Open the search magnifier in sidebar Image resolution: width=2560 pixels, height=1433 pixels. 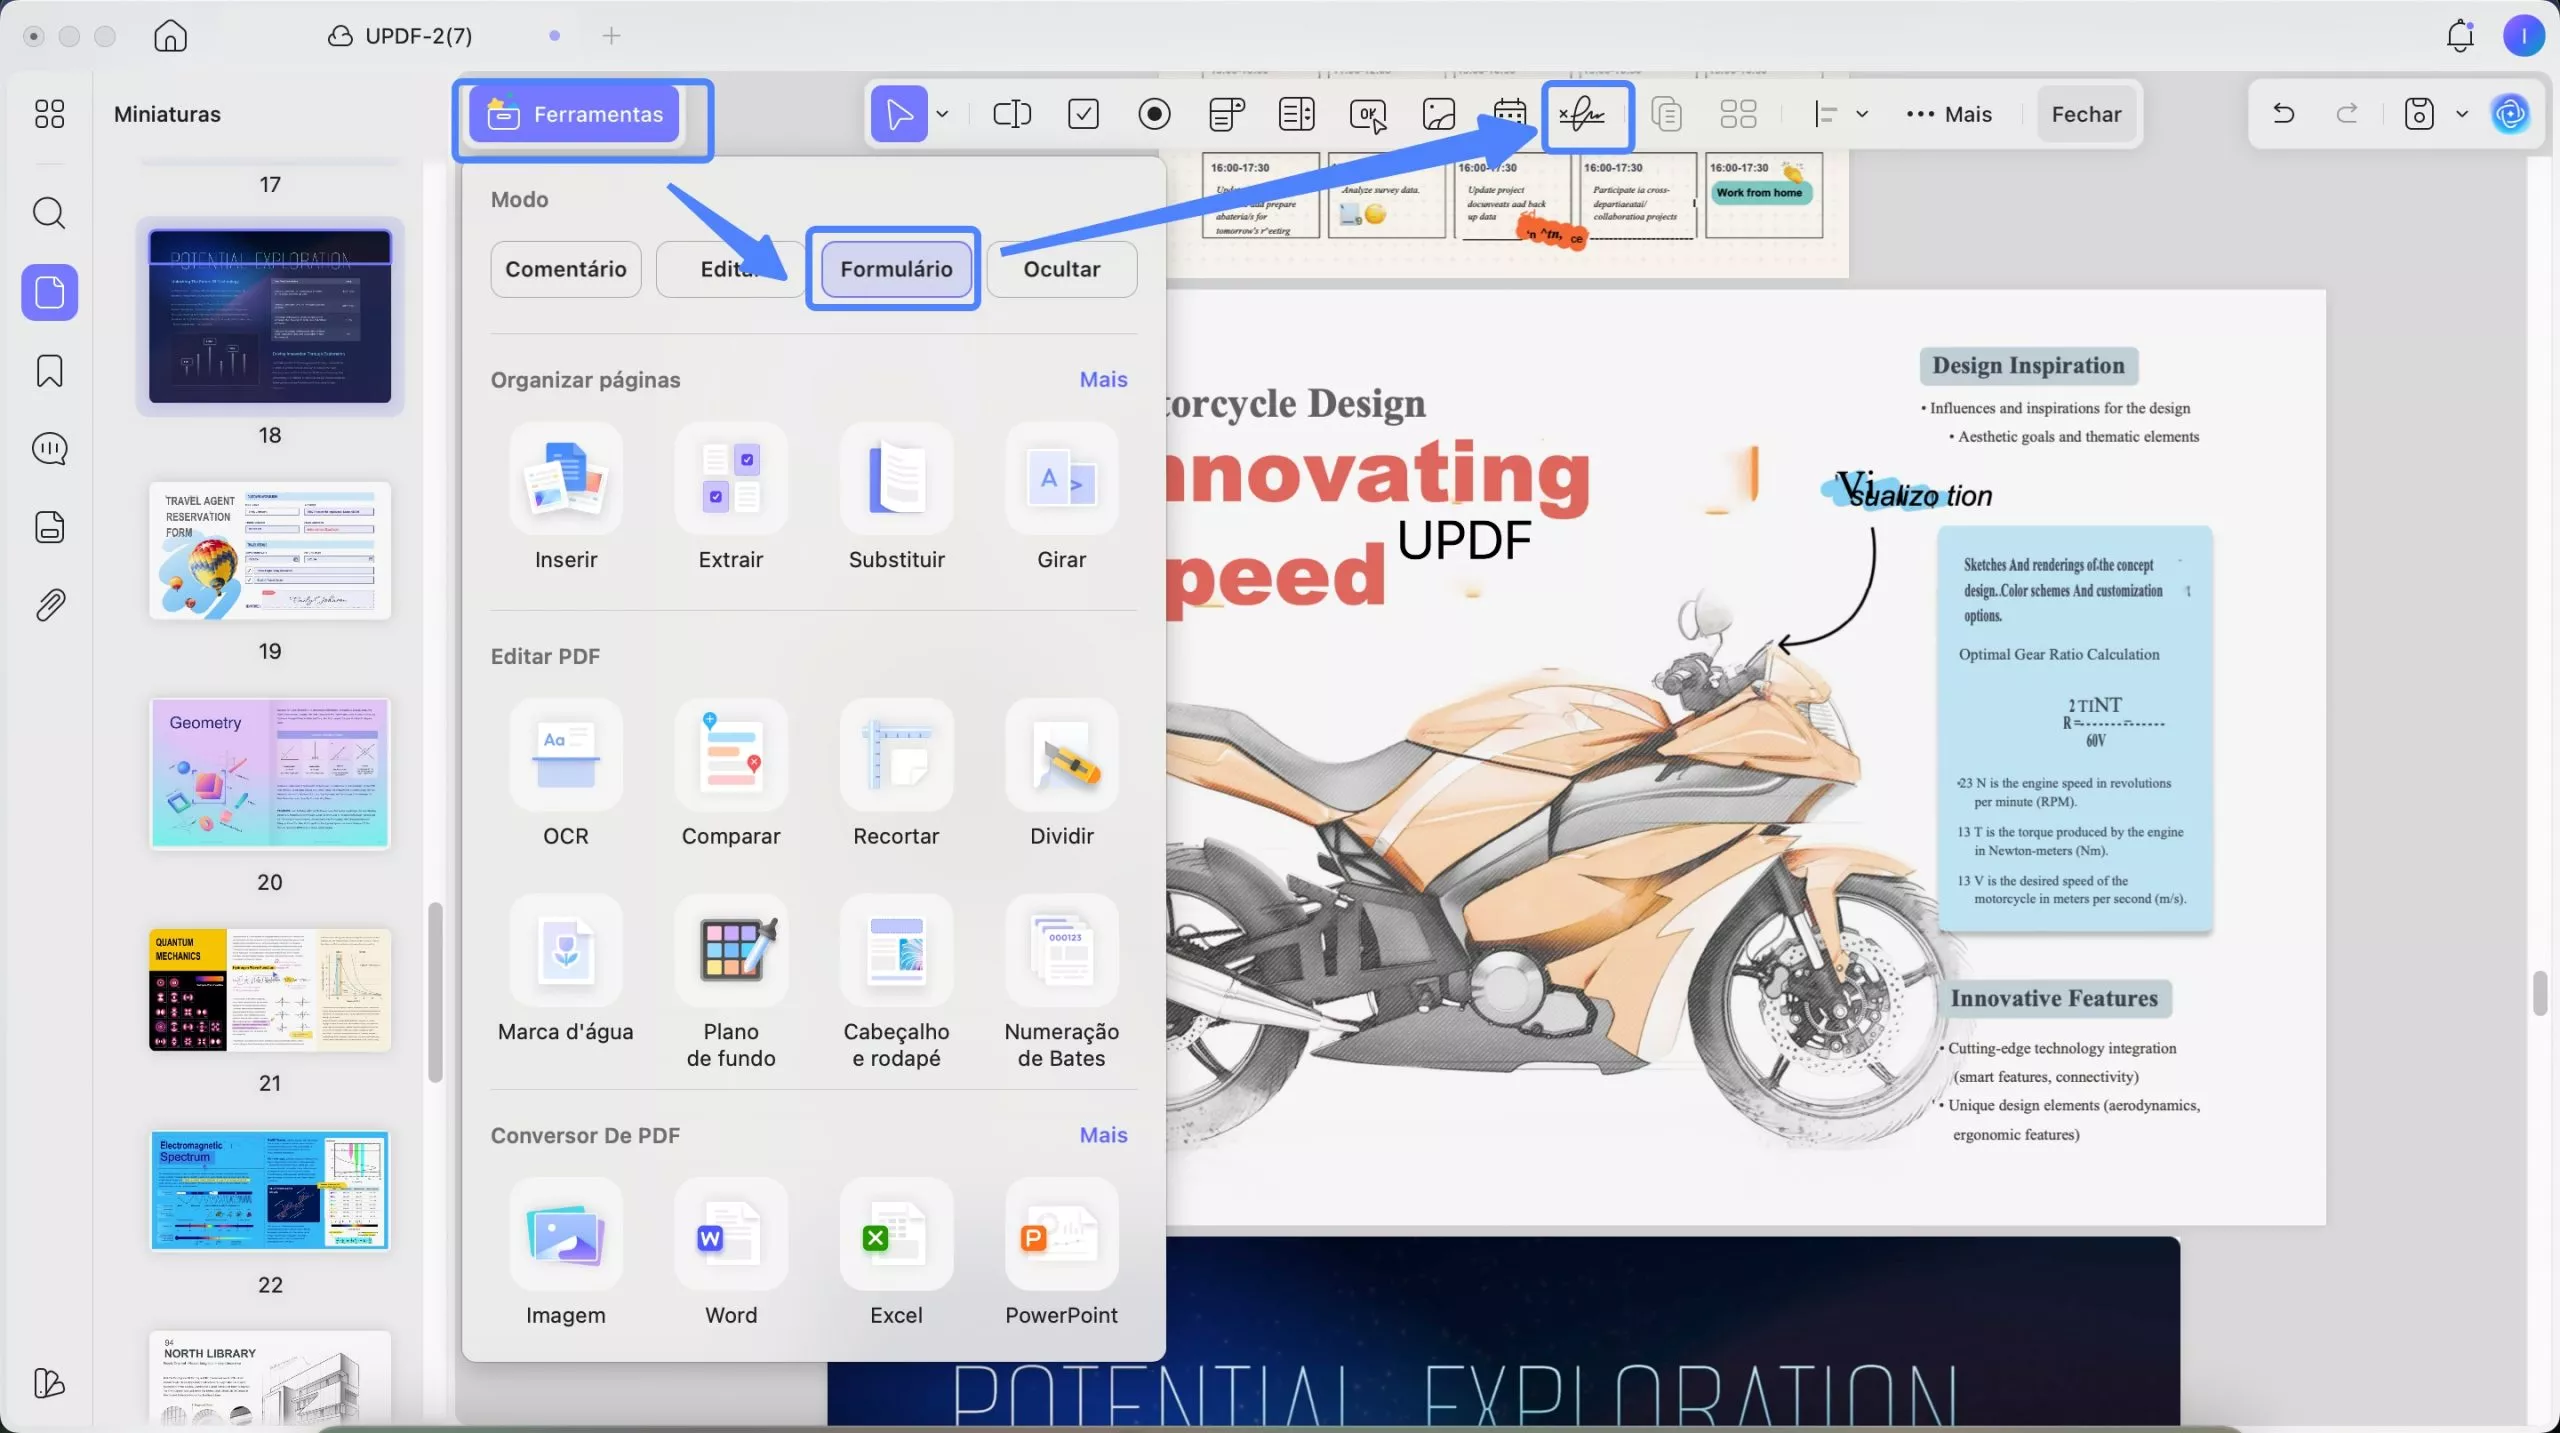49,213
